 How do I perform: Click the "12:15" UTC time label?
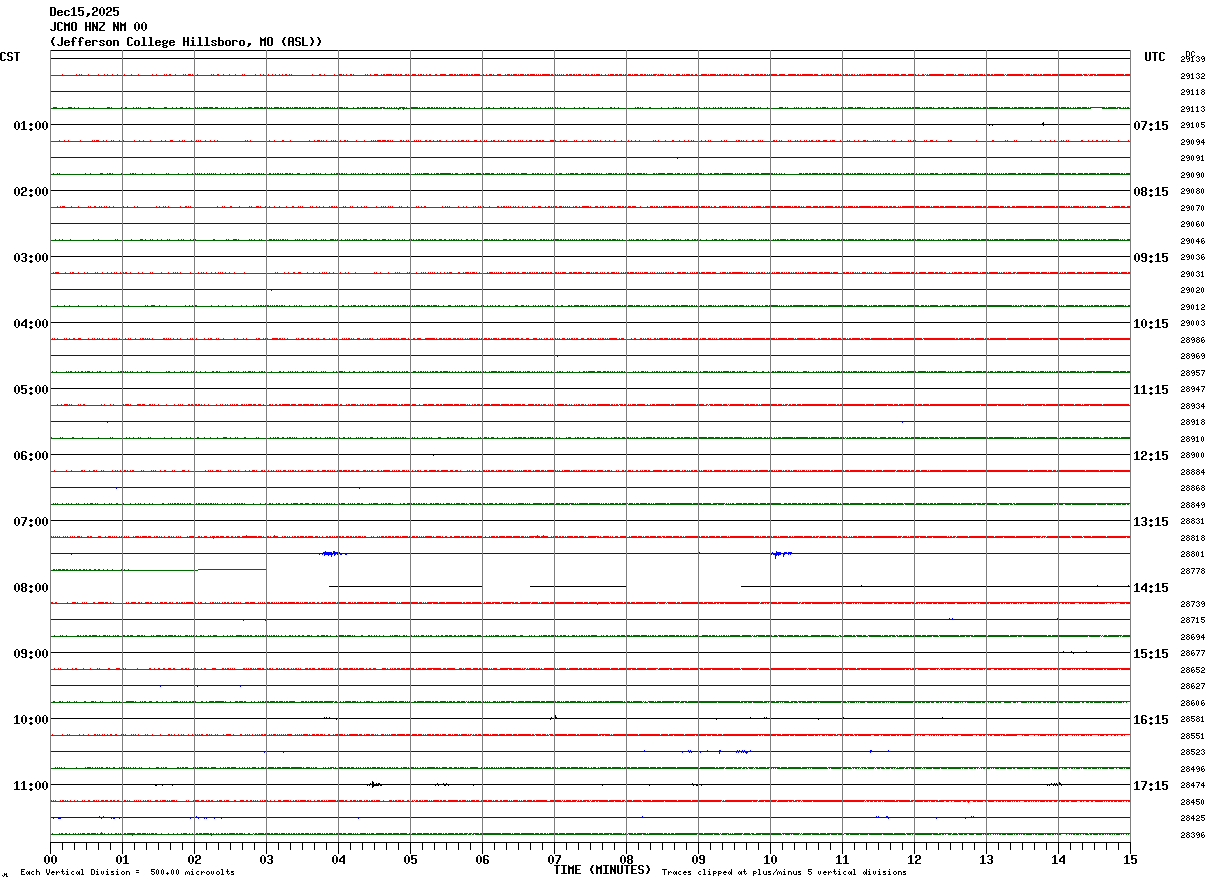coord(1151,455)
